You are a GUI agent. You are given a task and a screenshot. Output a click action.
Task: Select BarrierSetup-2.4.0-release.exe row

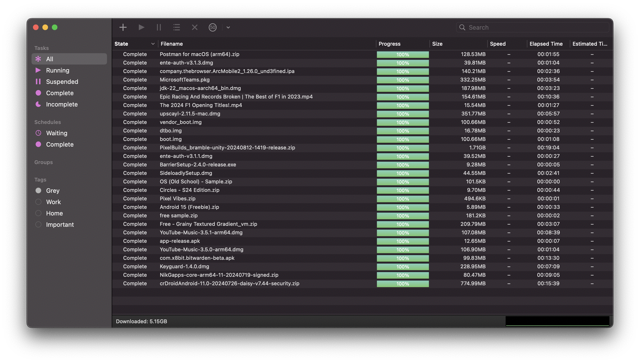coord(362,165)
